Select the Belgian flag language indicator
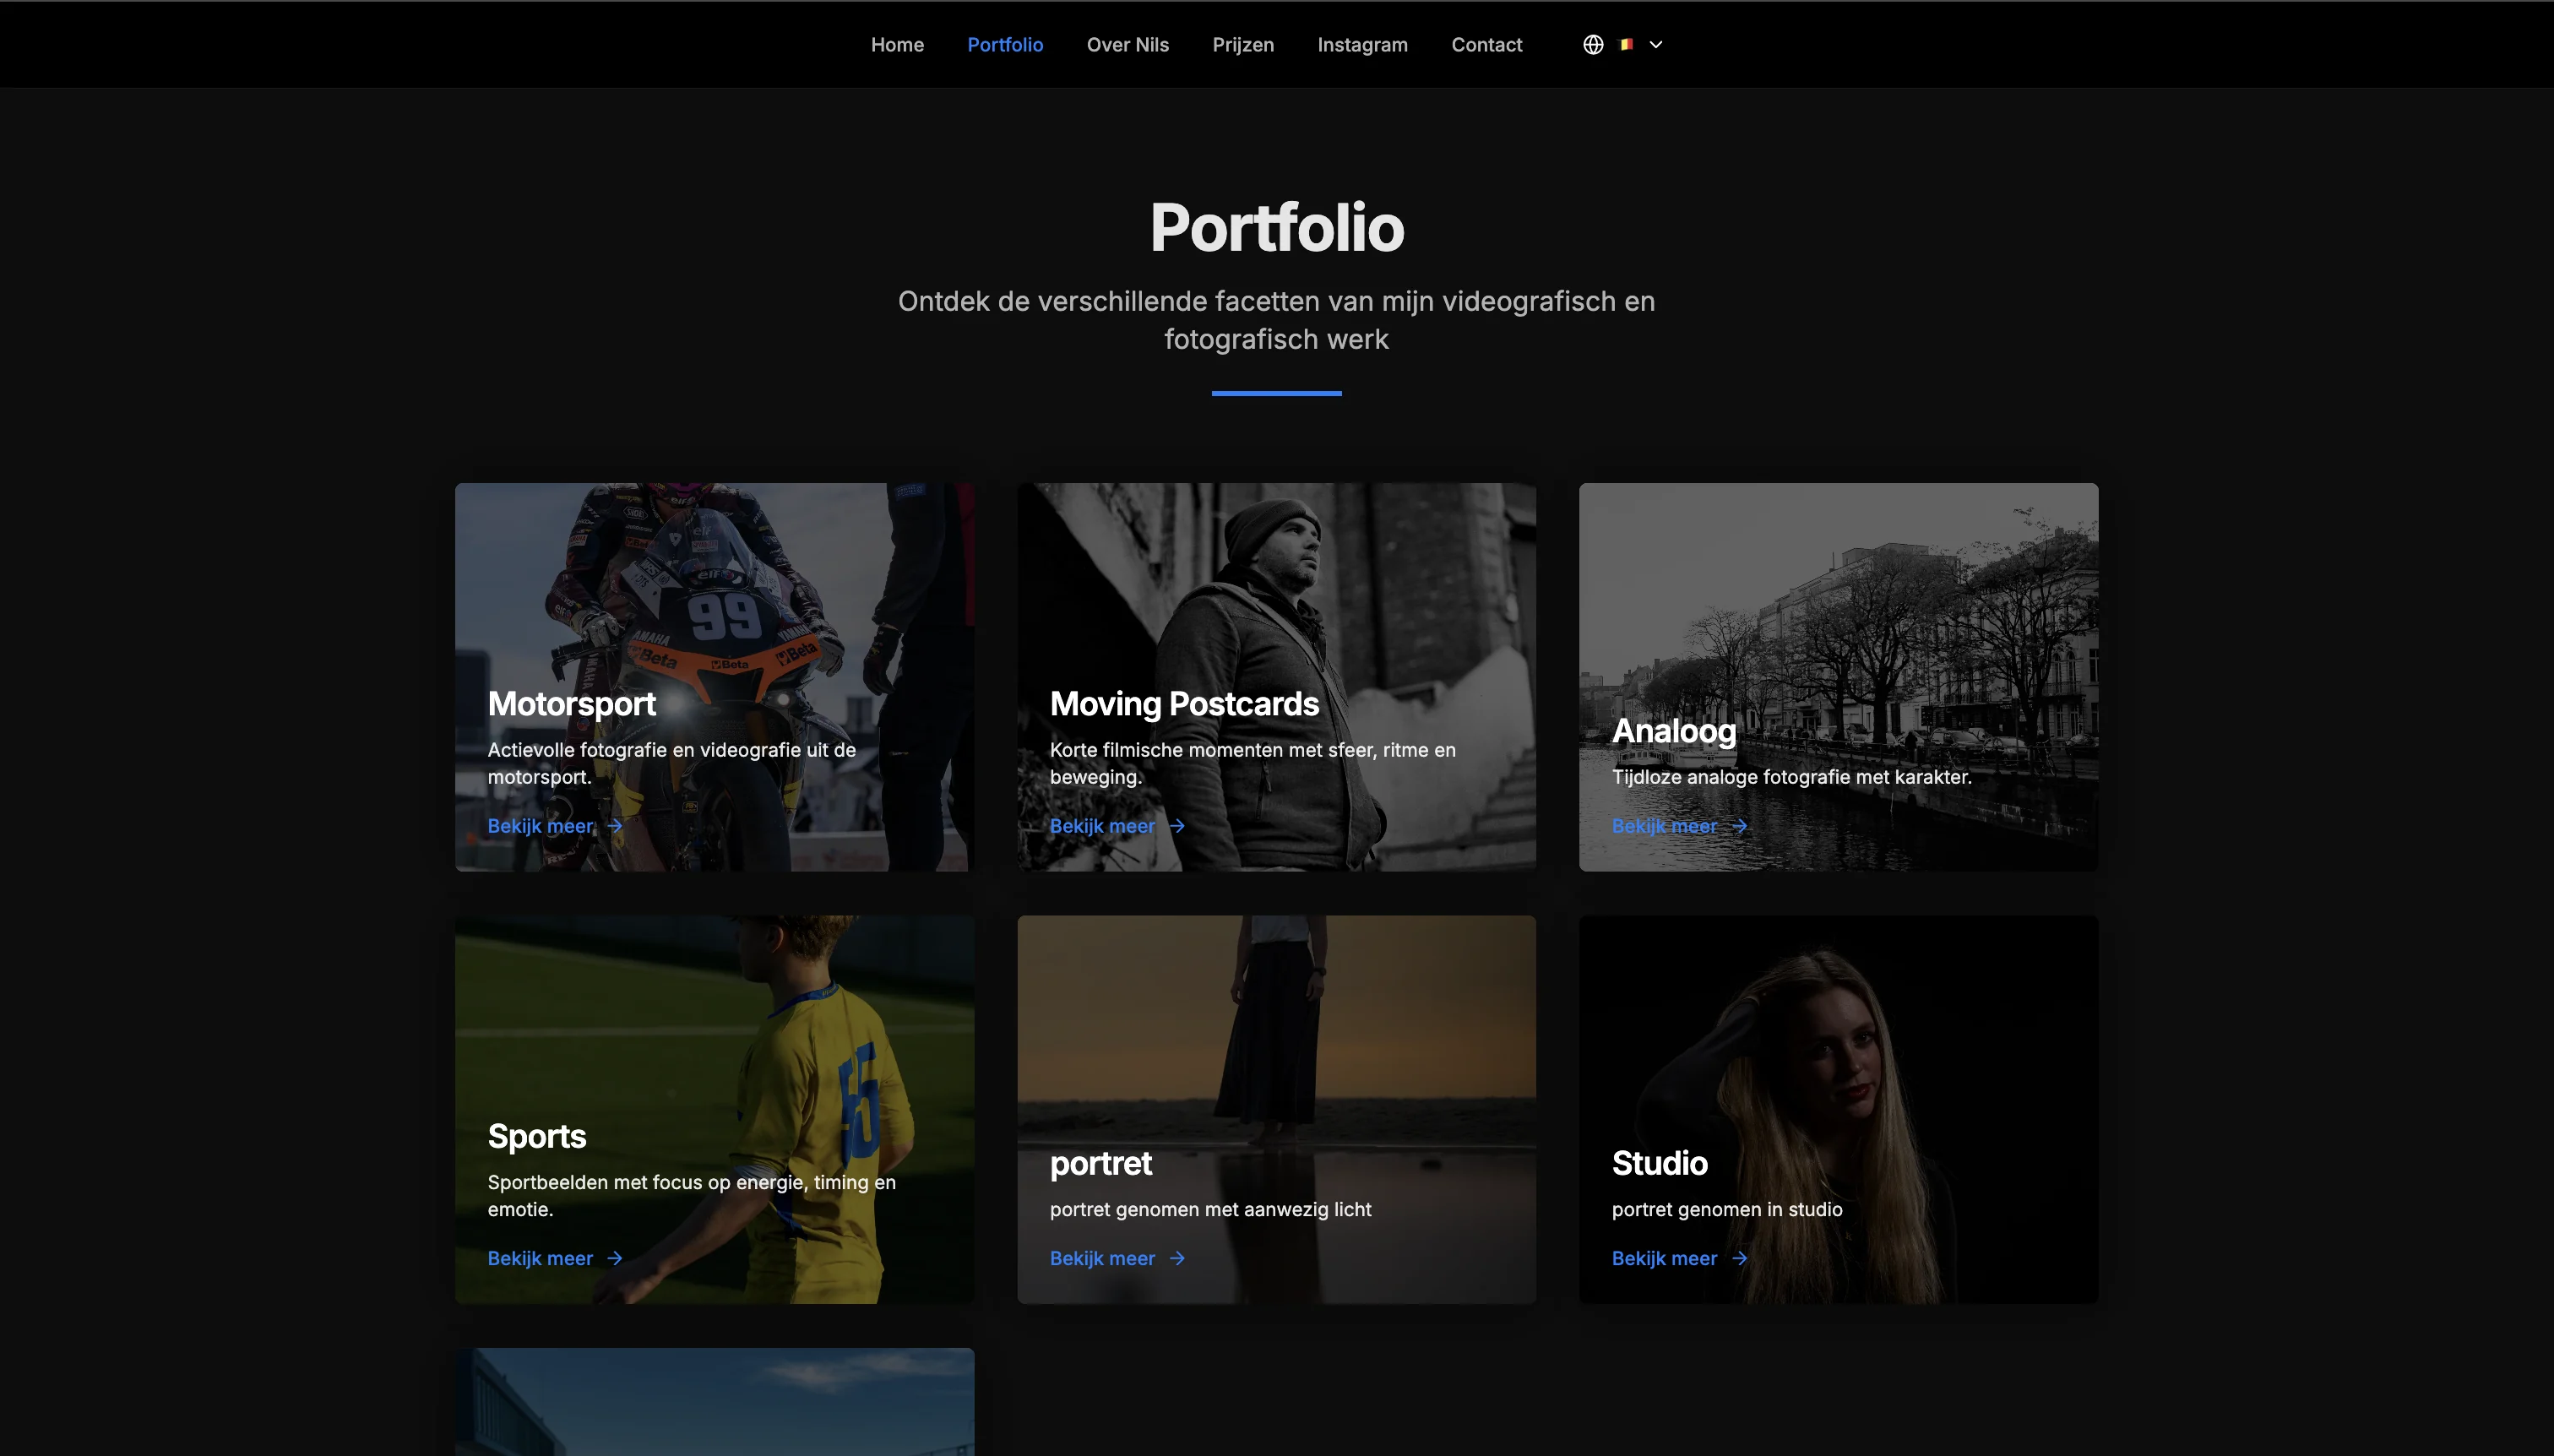 (x=1627, y=44)
